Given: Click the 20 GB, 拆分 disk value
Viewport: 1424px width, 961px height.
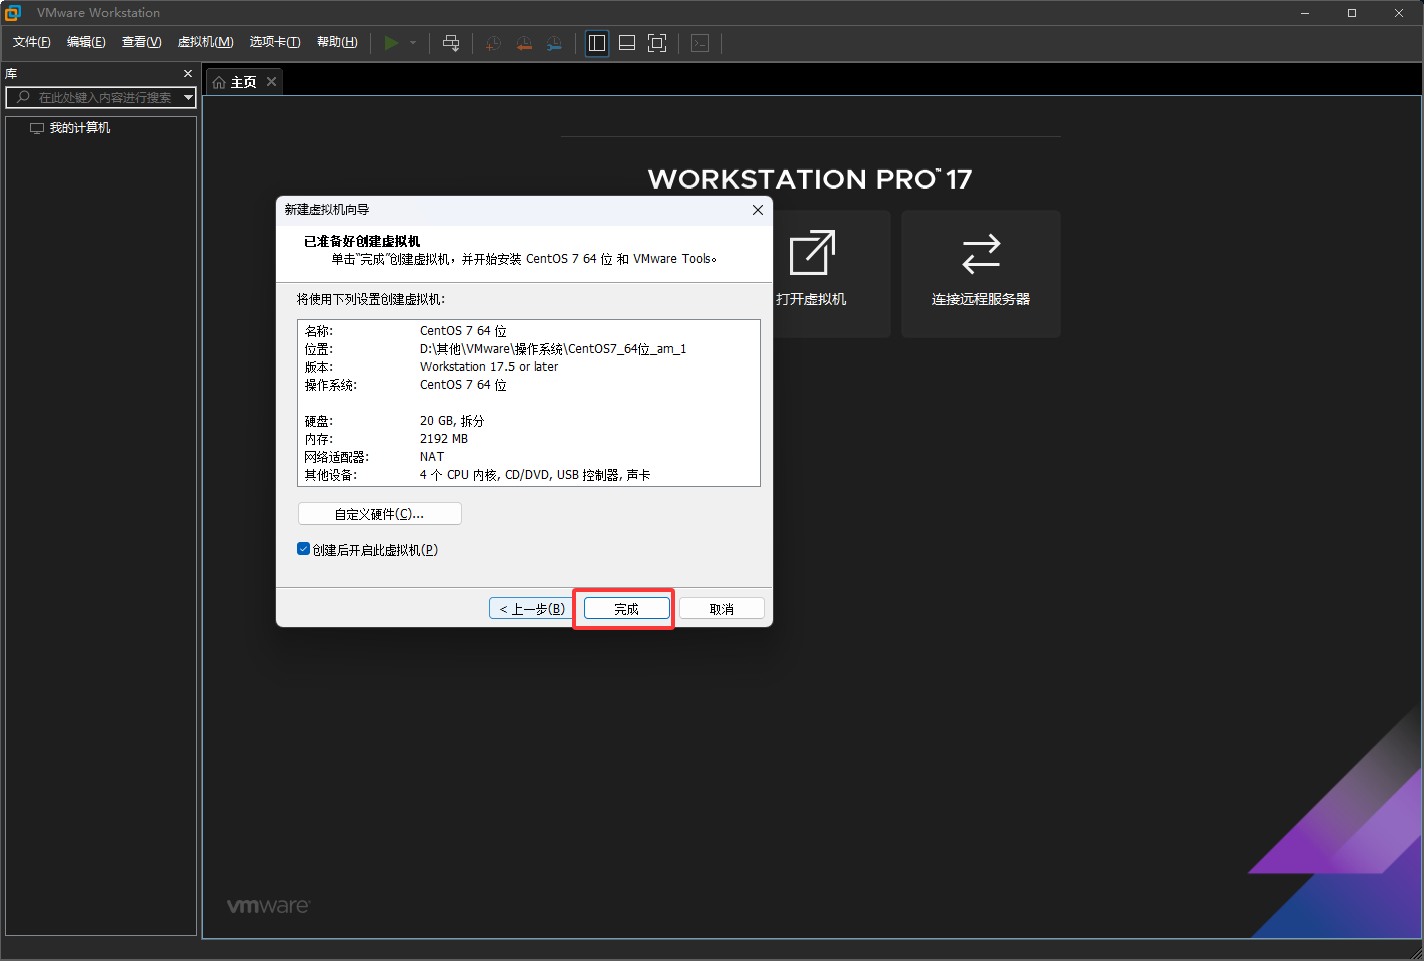Looking at the screenshot, I should 452,421.
